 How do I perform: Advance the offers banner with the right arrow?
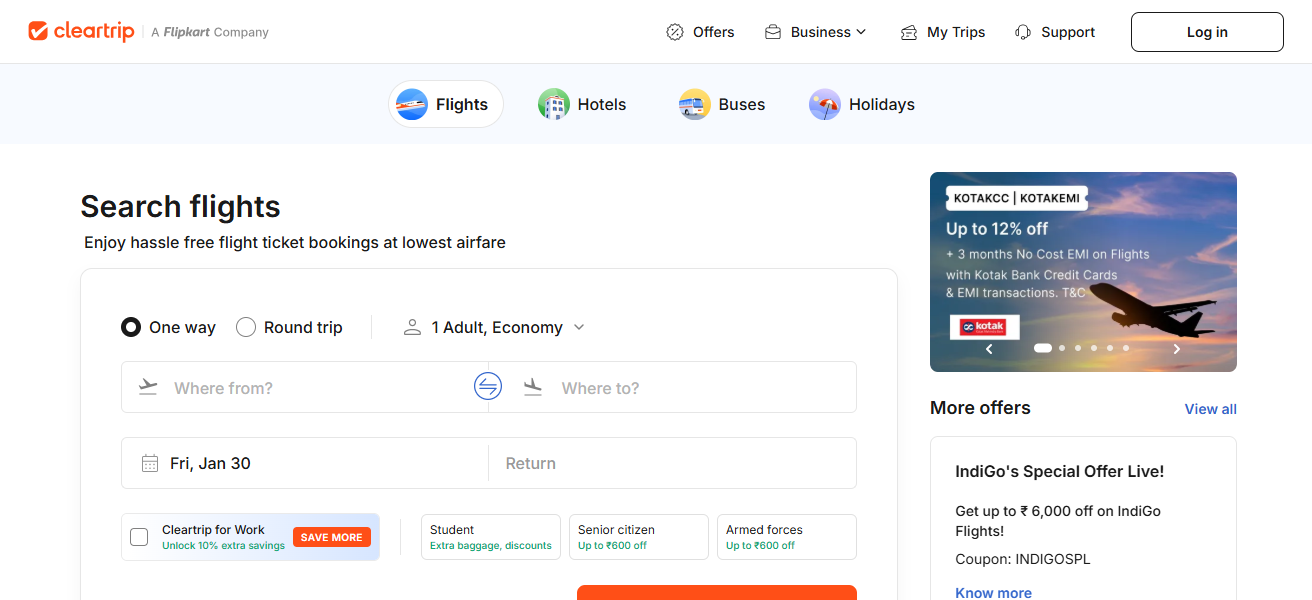[1176, 349]
